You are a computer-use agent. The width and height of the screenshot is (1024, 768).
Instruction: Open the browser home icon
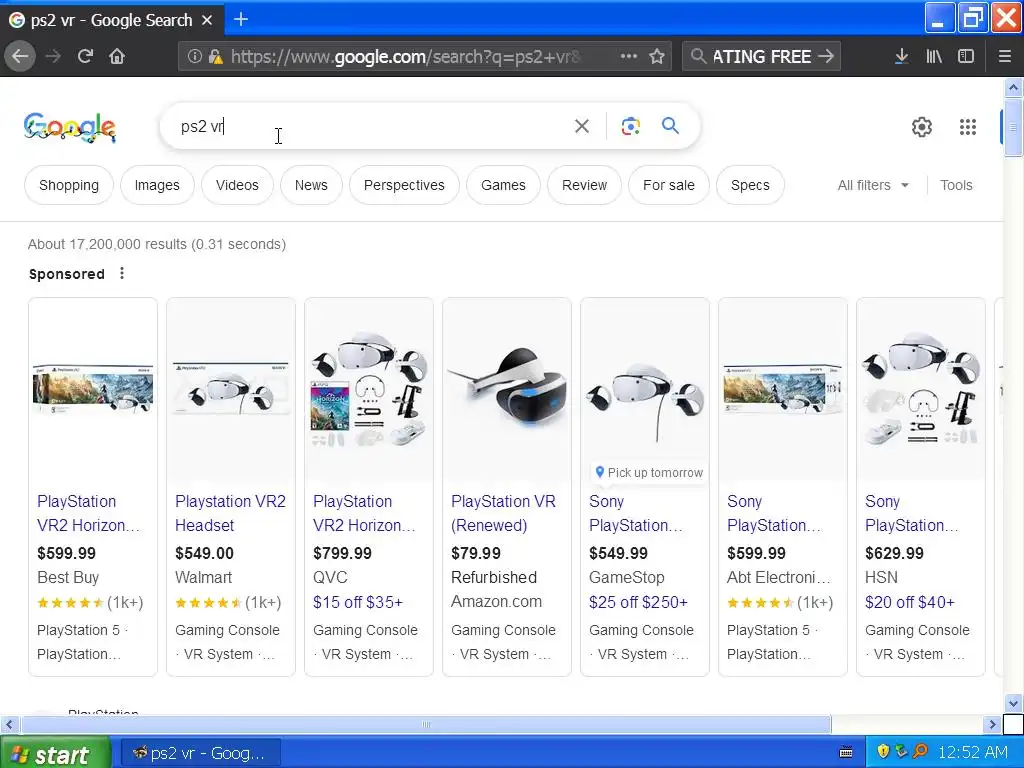point(117,57)
